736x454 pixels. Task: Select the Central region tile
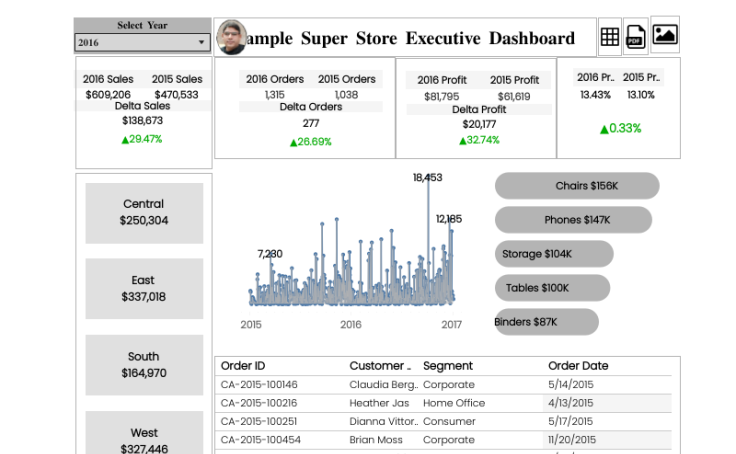click(144, 212)
